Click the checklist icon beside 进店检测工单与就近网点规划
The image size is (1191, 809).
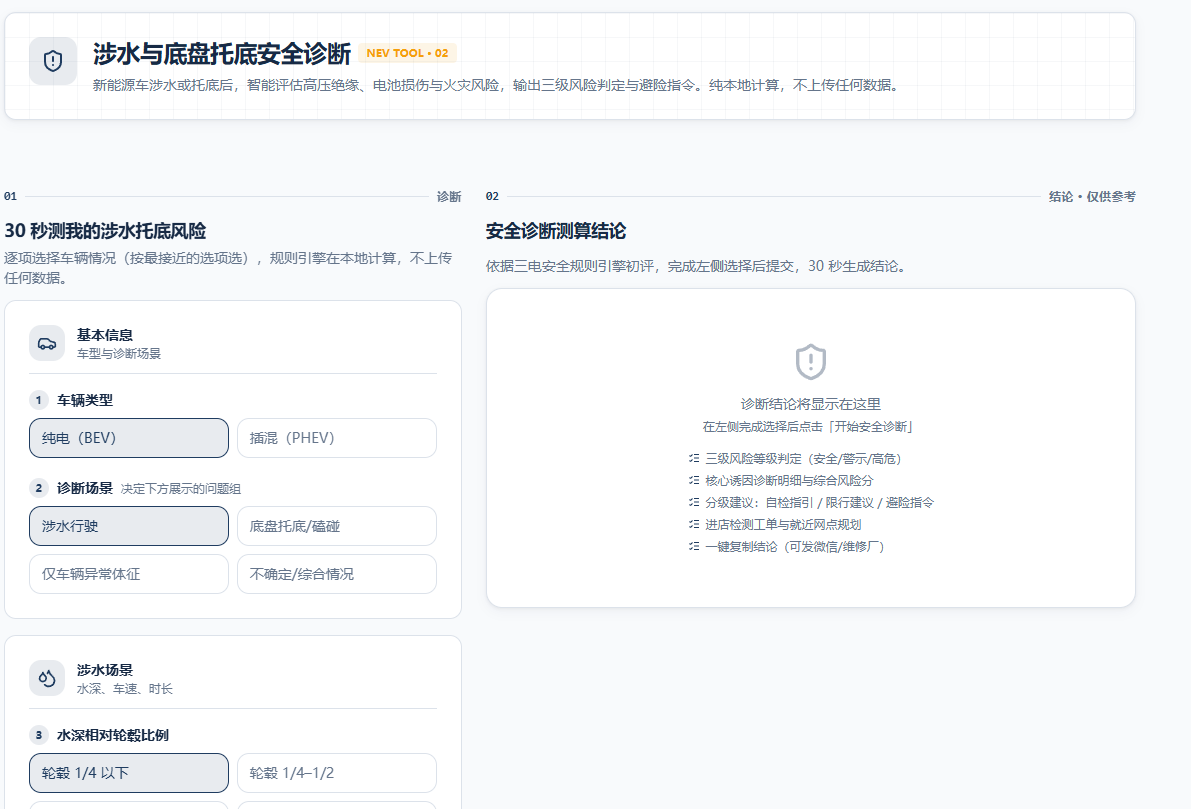click(x=694, y=524)
